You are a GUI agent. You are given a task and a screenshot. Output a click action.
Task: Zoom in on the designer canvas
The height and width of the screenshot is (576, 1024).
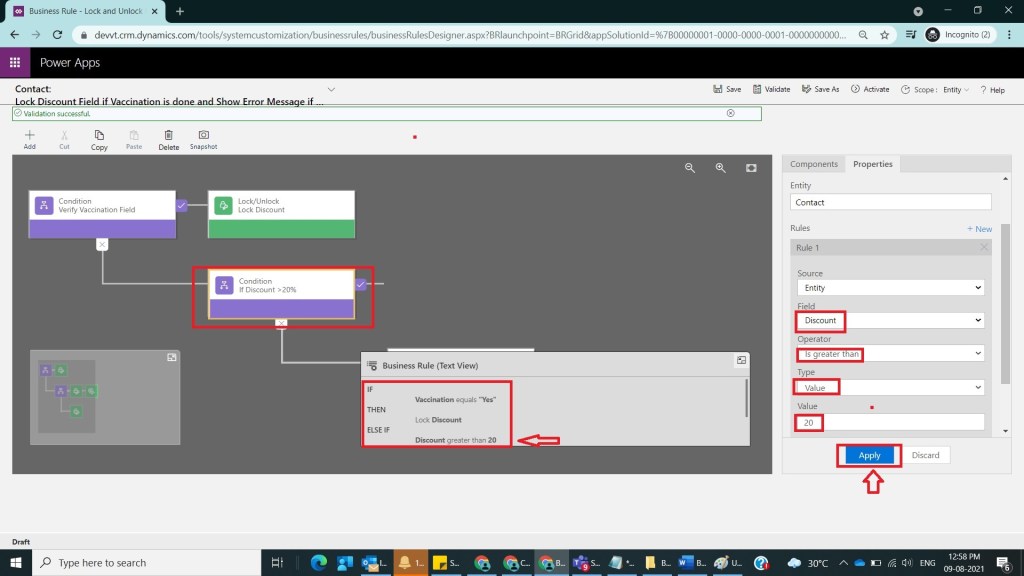click(x=720, y=168)
